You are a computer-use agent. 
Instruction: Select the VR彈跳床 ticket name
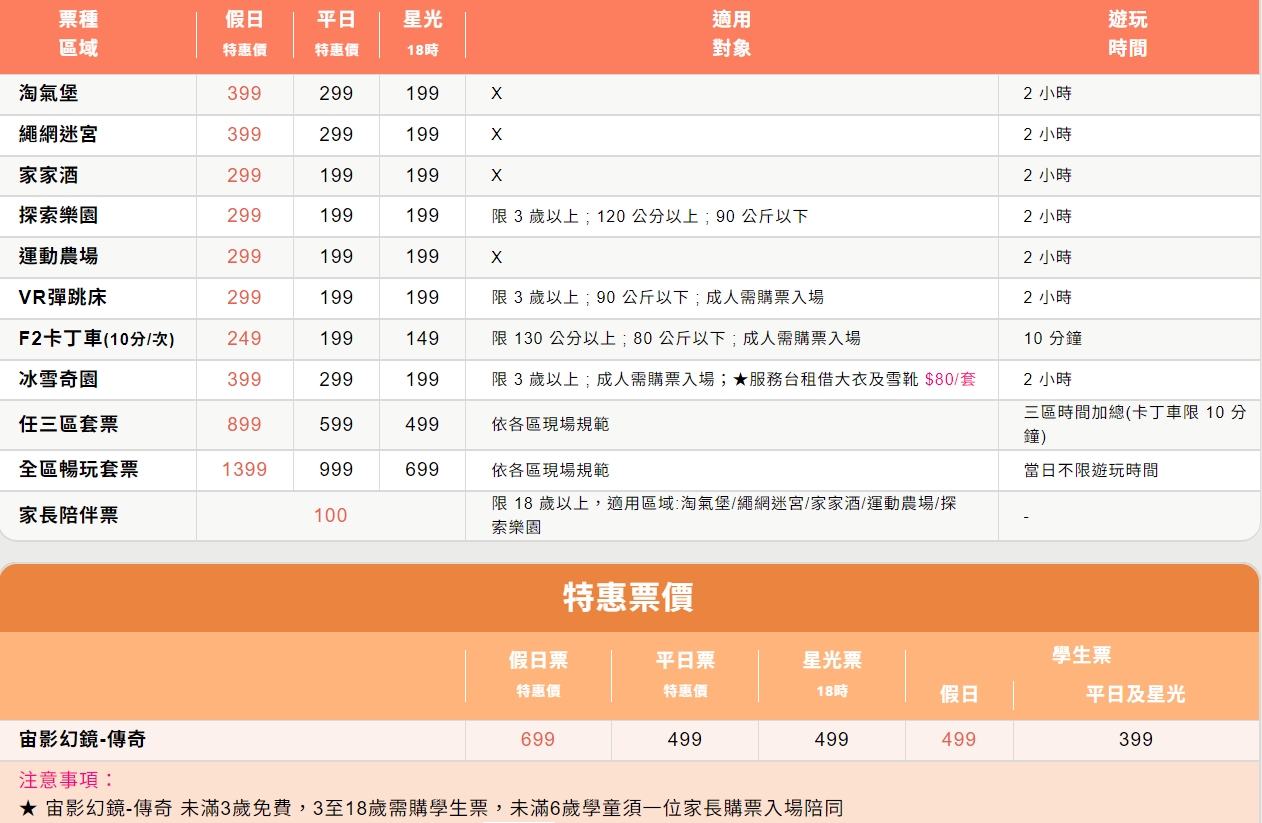click(62, 297)
